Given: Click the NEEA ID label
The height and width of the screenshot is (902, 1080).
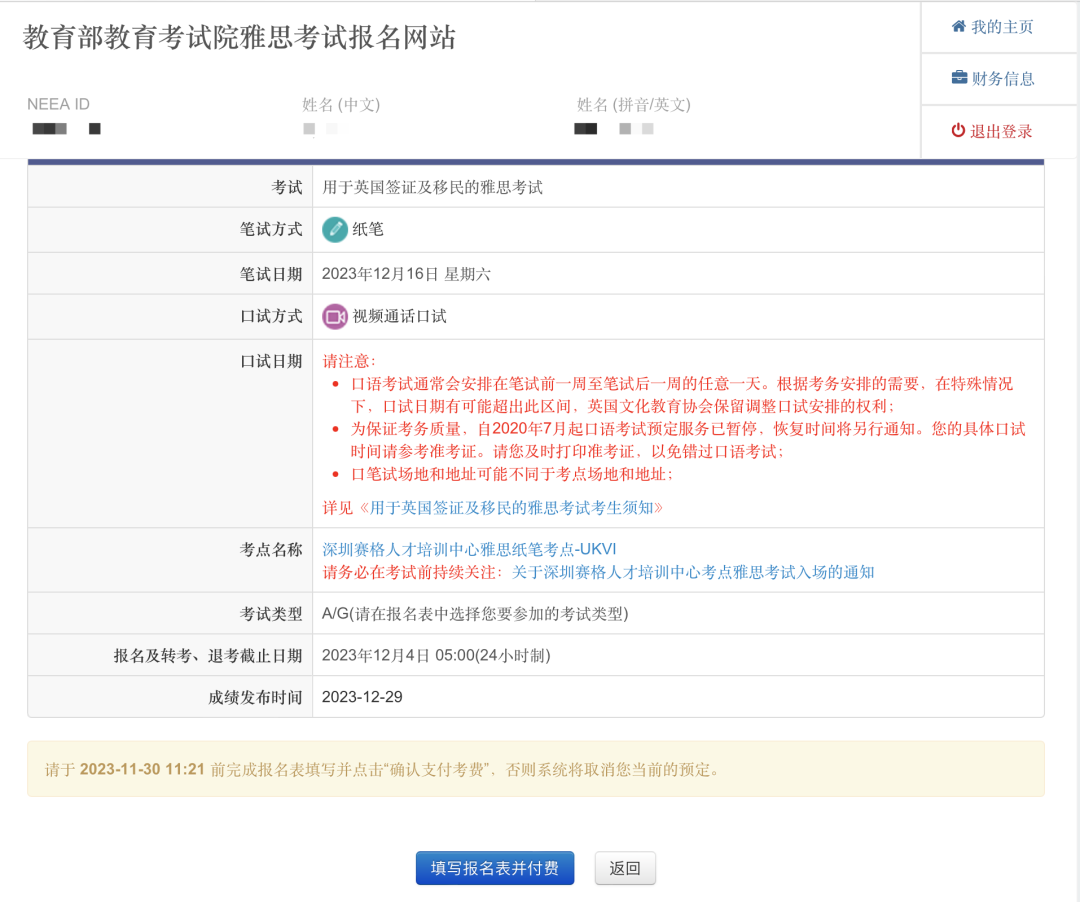Looking at the screenshot, I should click(x=58, y=104).
